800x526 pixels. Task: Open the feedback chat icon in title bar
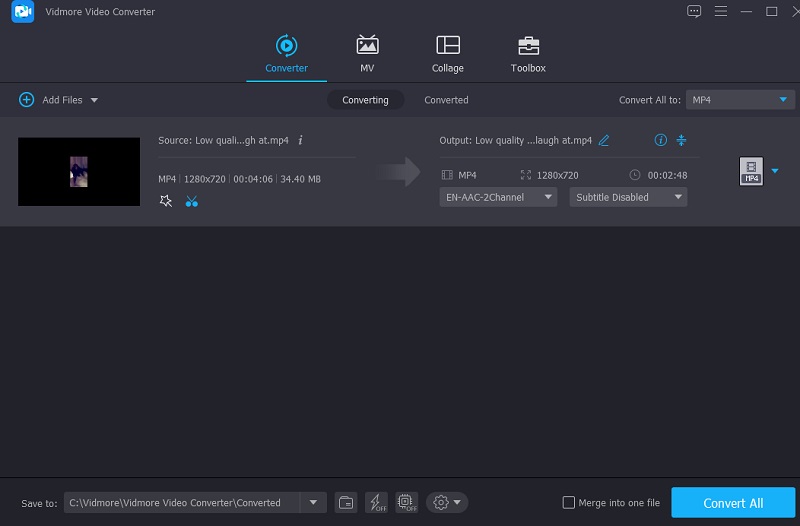694,11
